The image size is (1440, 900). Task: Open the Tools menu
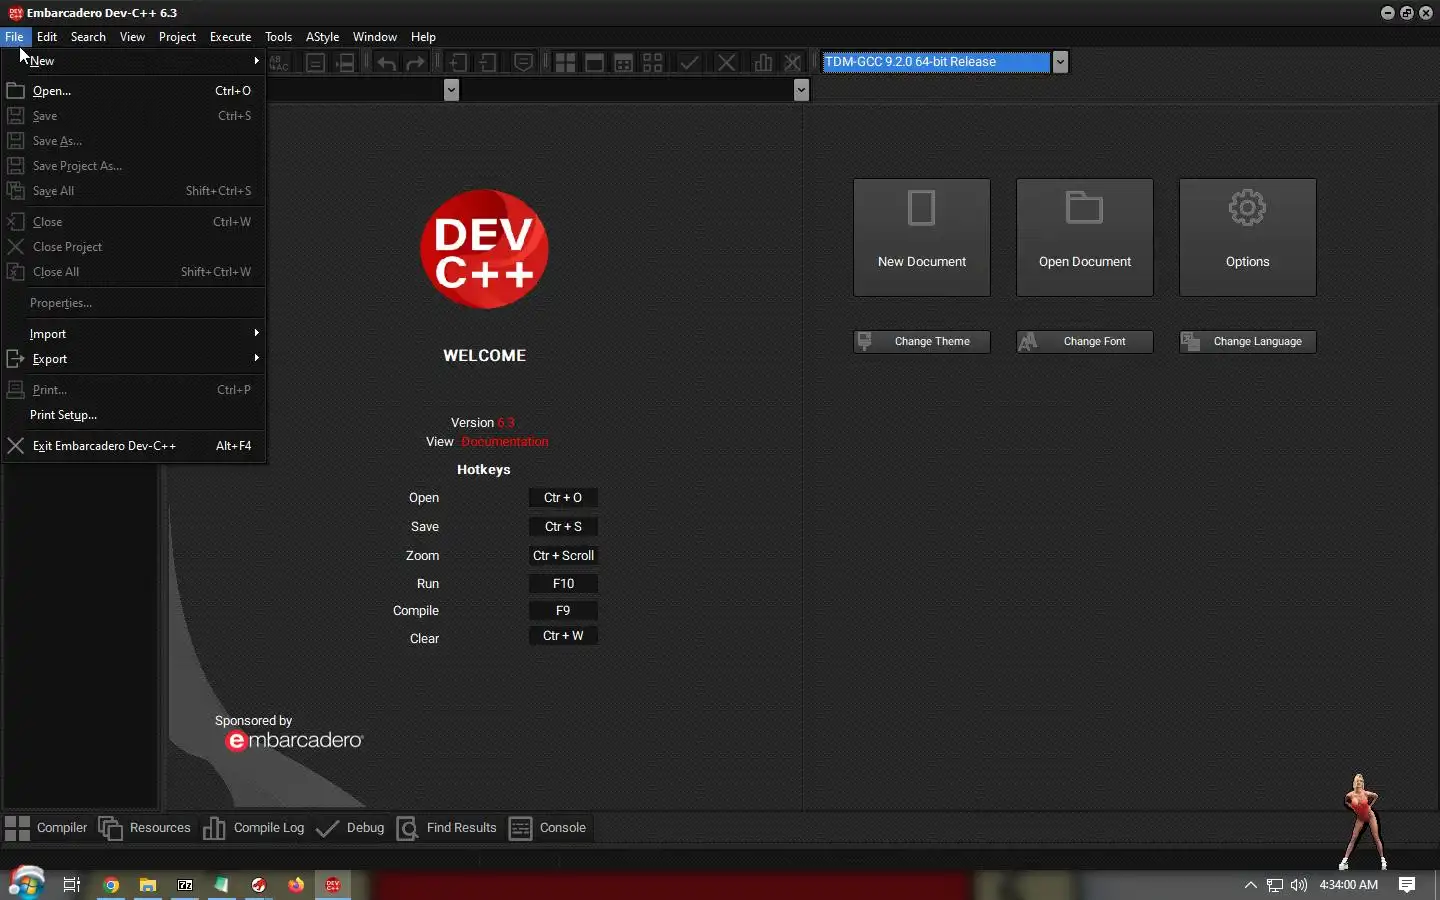(x=278, y=37)
